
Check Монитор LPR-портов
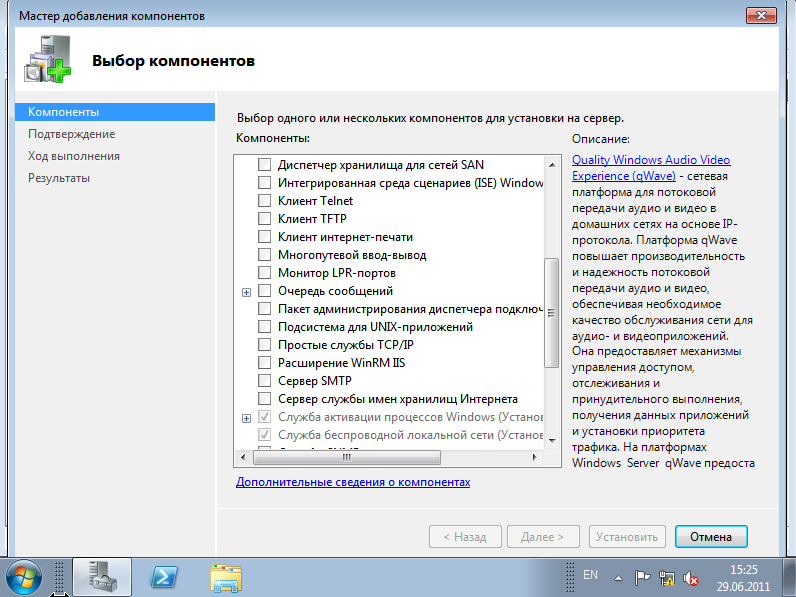click(264, 273)
